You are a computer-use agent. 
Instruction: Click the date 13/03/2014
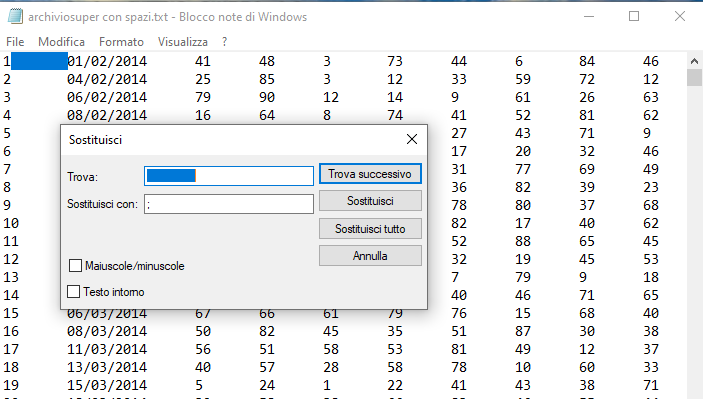[107, 367]
